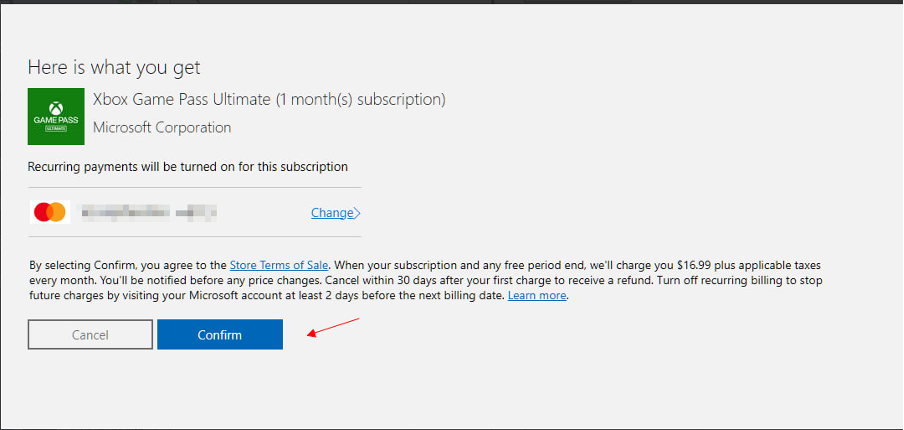Click the first blurred card number segment

click(123, 212)
